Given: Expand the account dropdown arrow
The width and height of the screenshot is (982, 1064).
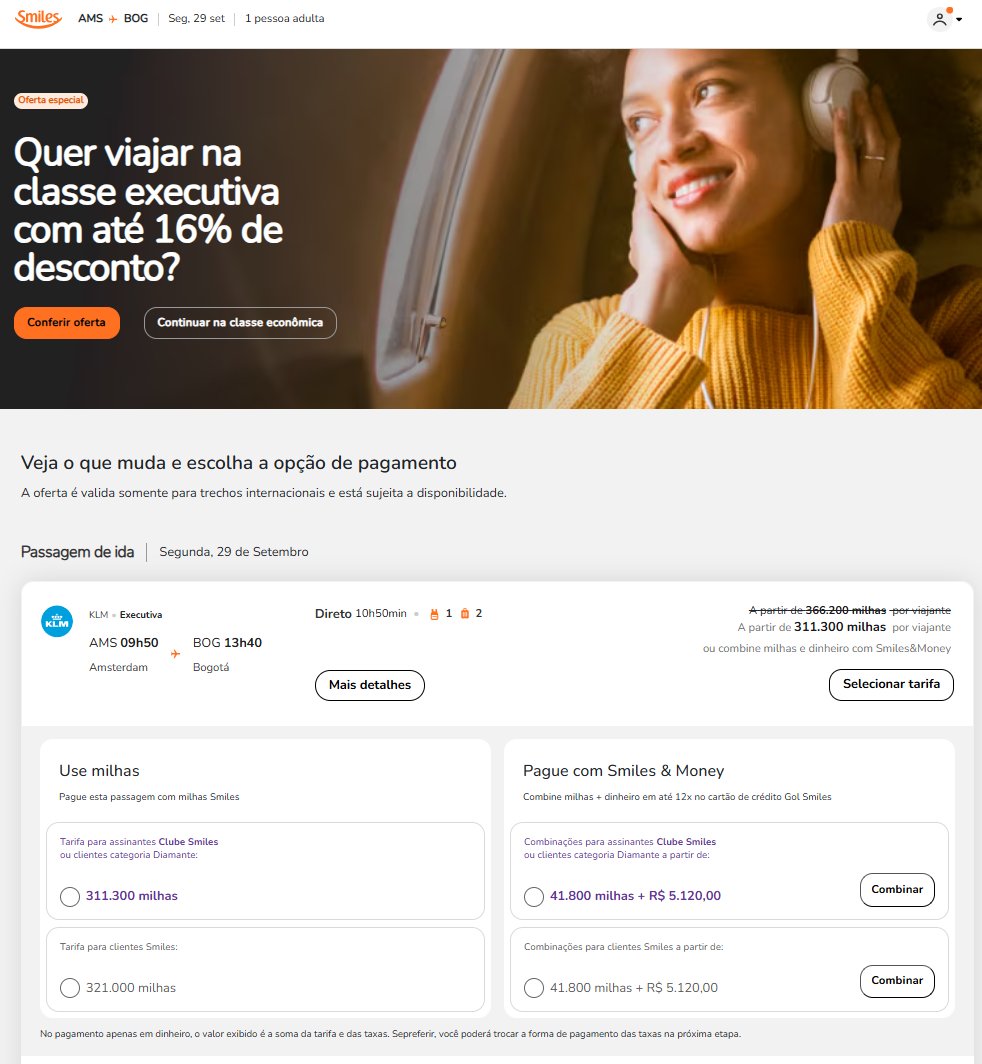Looking at the screenshot, I should coord(959,20).
